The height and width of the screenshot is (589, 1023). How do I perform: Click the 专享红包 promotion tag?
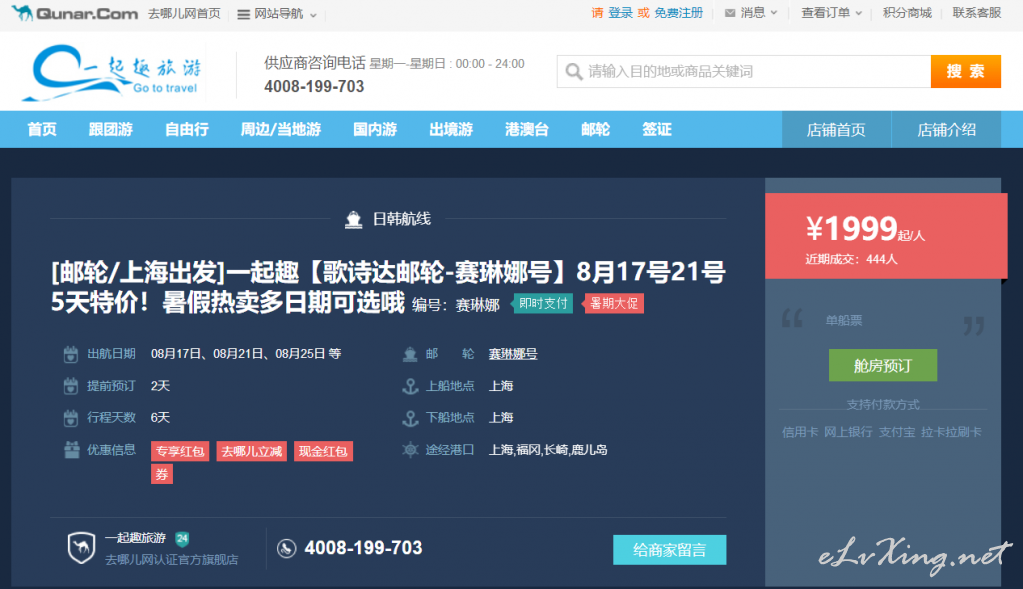click(180, 451)
